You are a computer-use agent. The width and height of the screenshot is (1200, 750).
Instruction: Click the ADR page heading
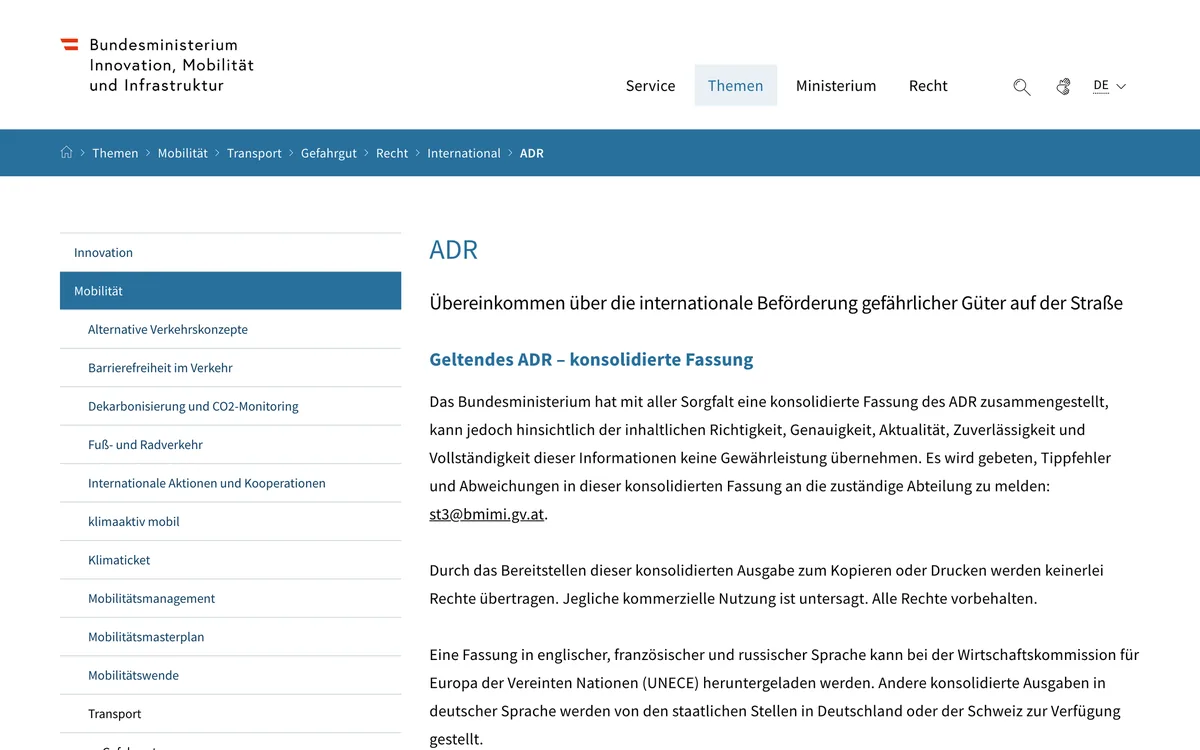coord(454,250)
